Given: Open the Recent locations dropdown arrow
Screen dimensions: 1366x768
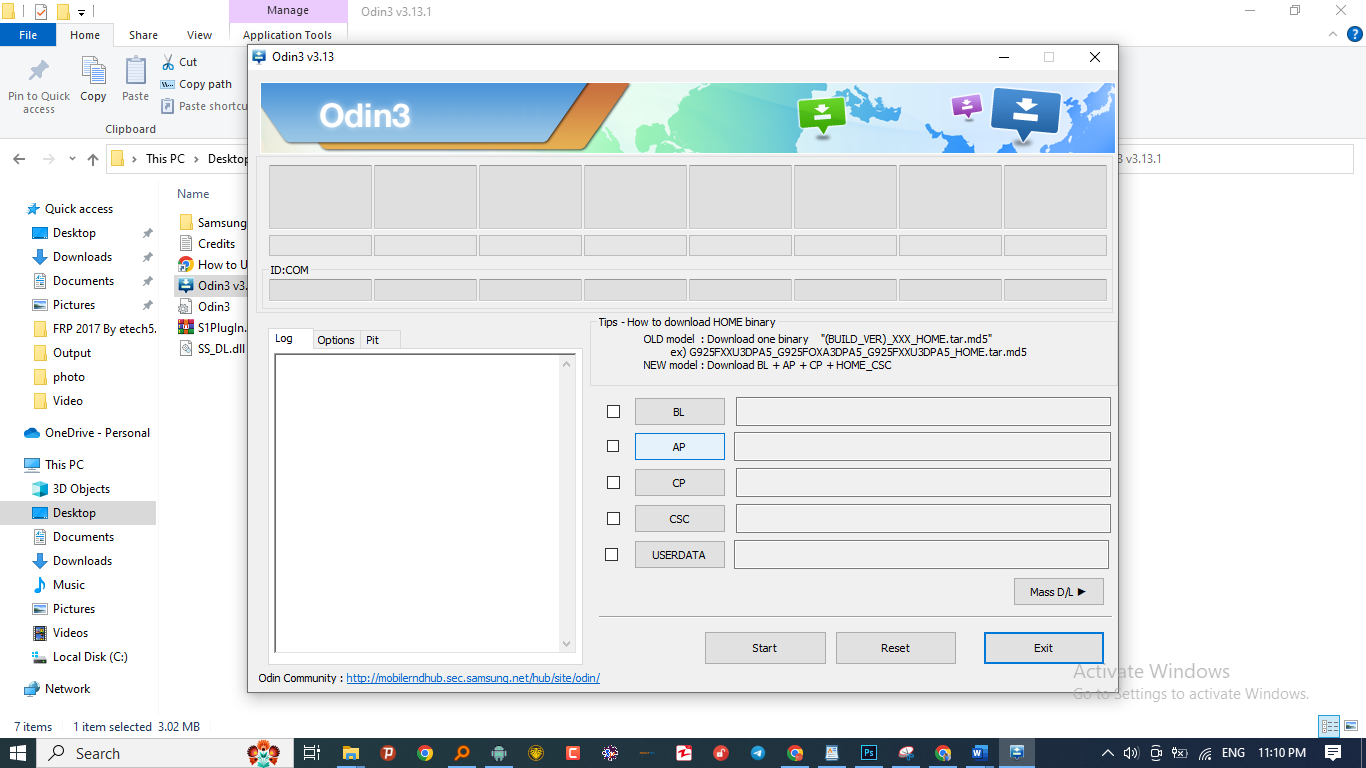Looking at the screenshot, I should click(x=72, y=159).
